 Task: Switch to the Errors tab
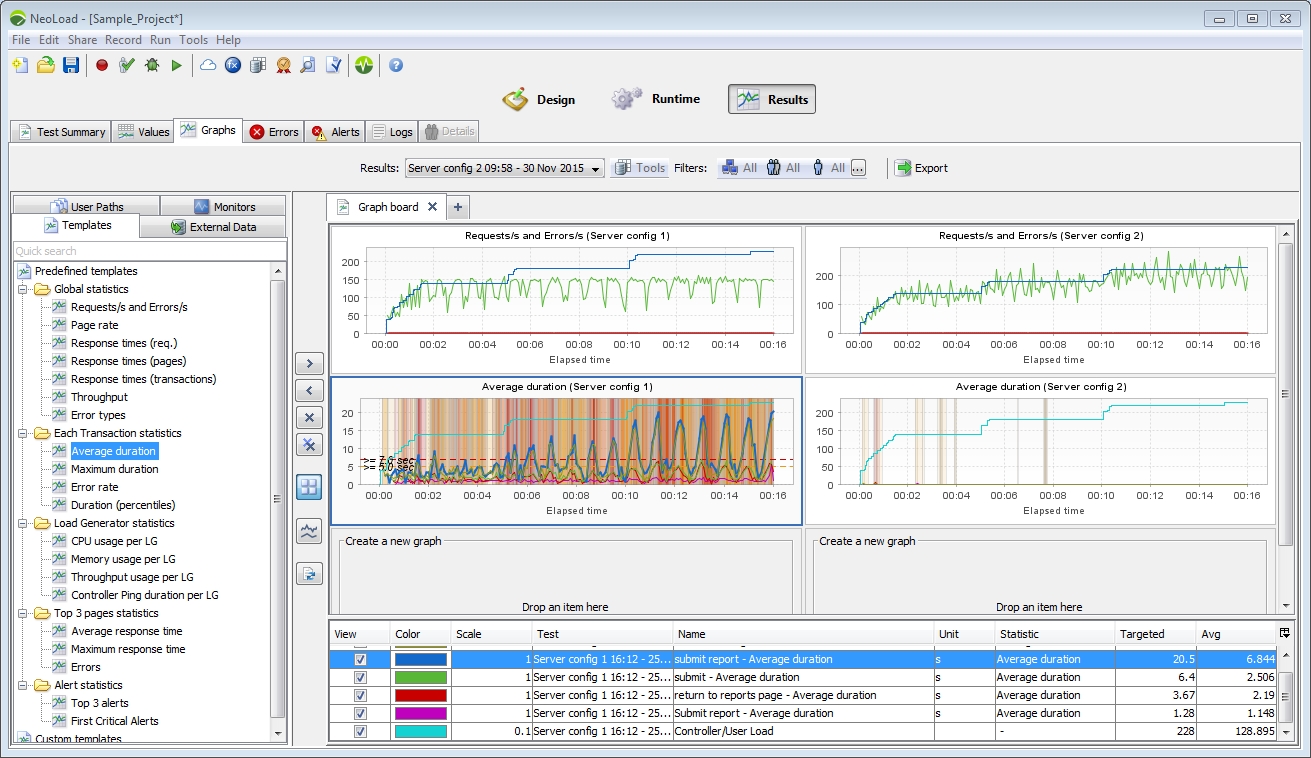274,132
